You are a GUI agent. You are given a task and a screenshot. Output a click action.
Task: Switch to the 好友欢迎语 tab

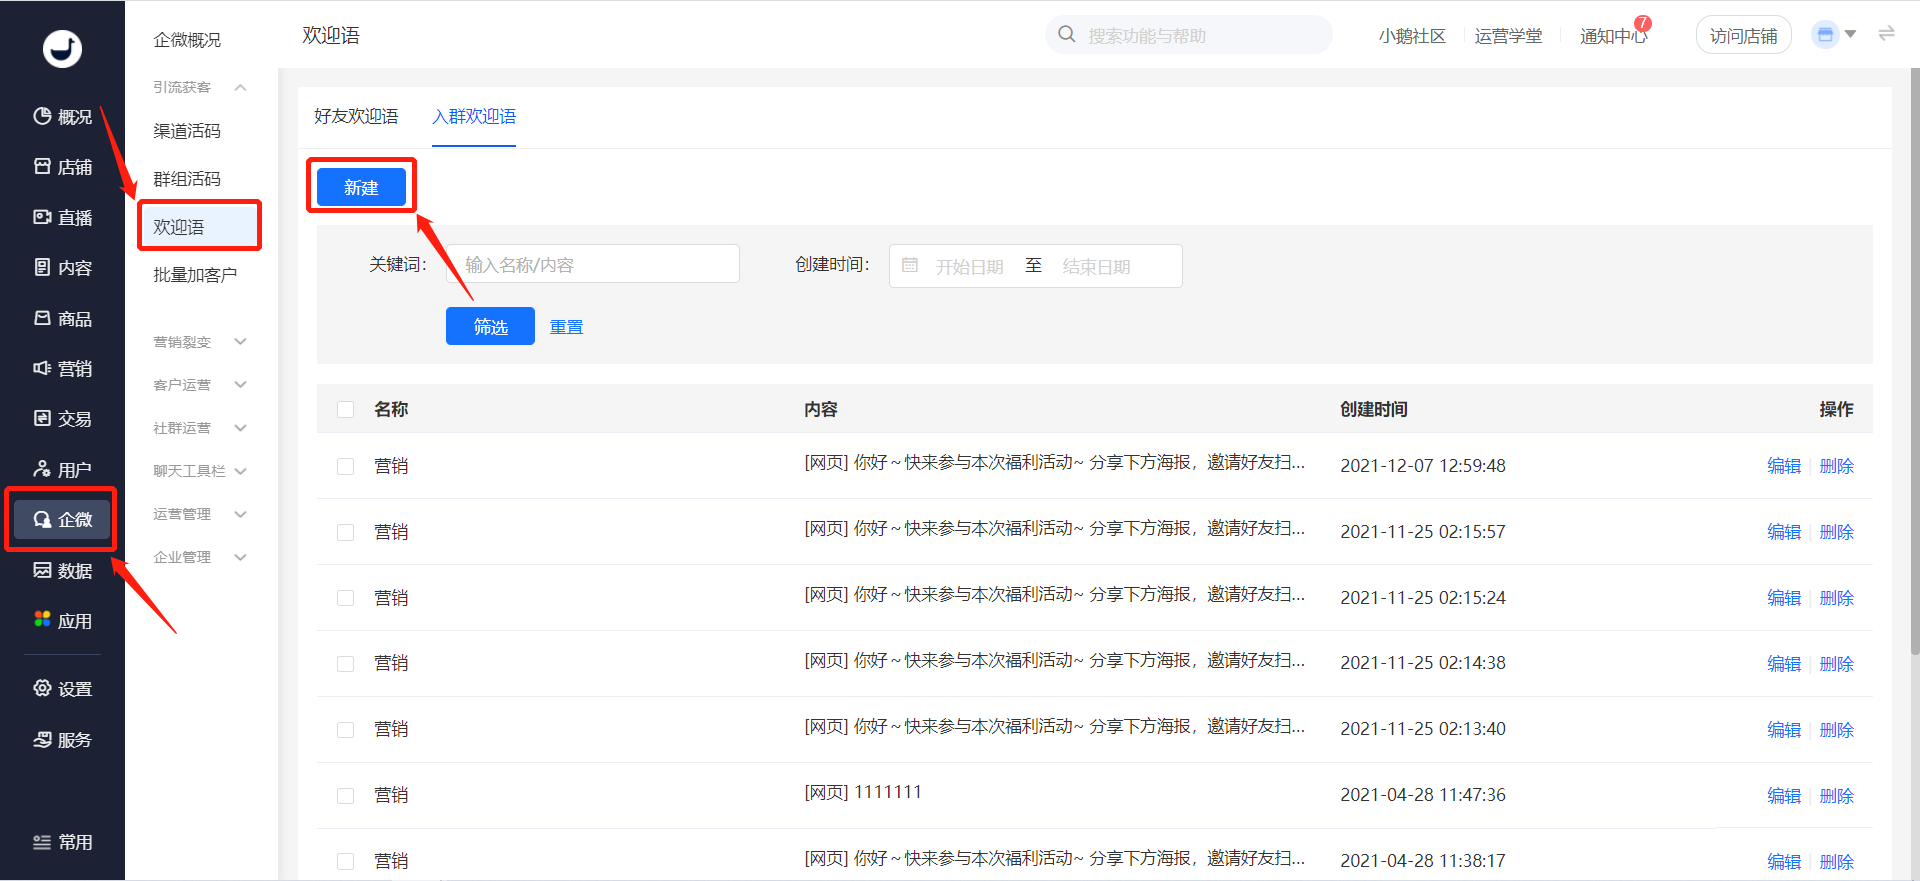(x=356, y=116)
